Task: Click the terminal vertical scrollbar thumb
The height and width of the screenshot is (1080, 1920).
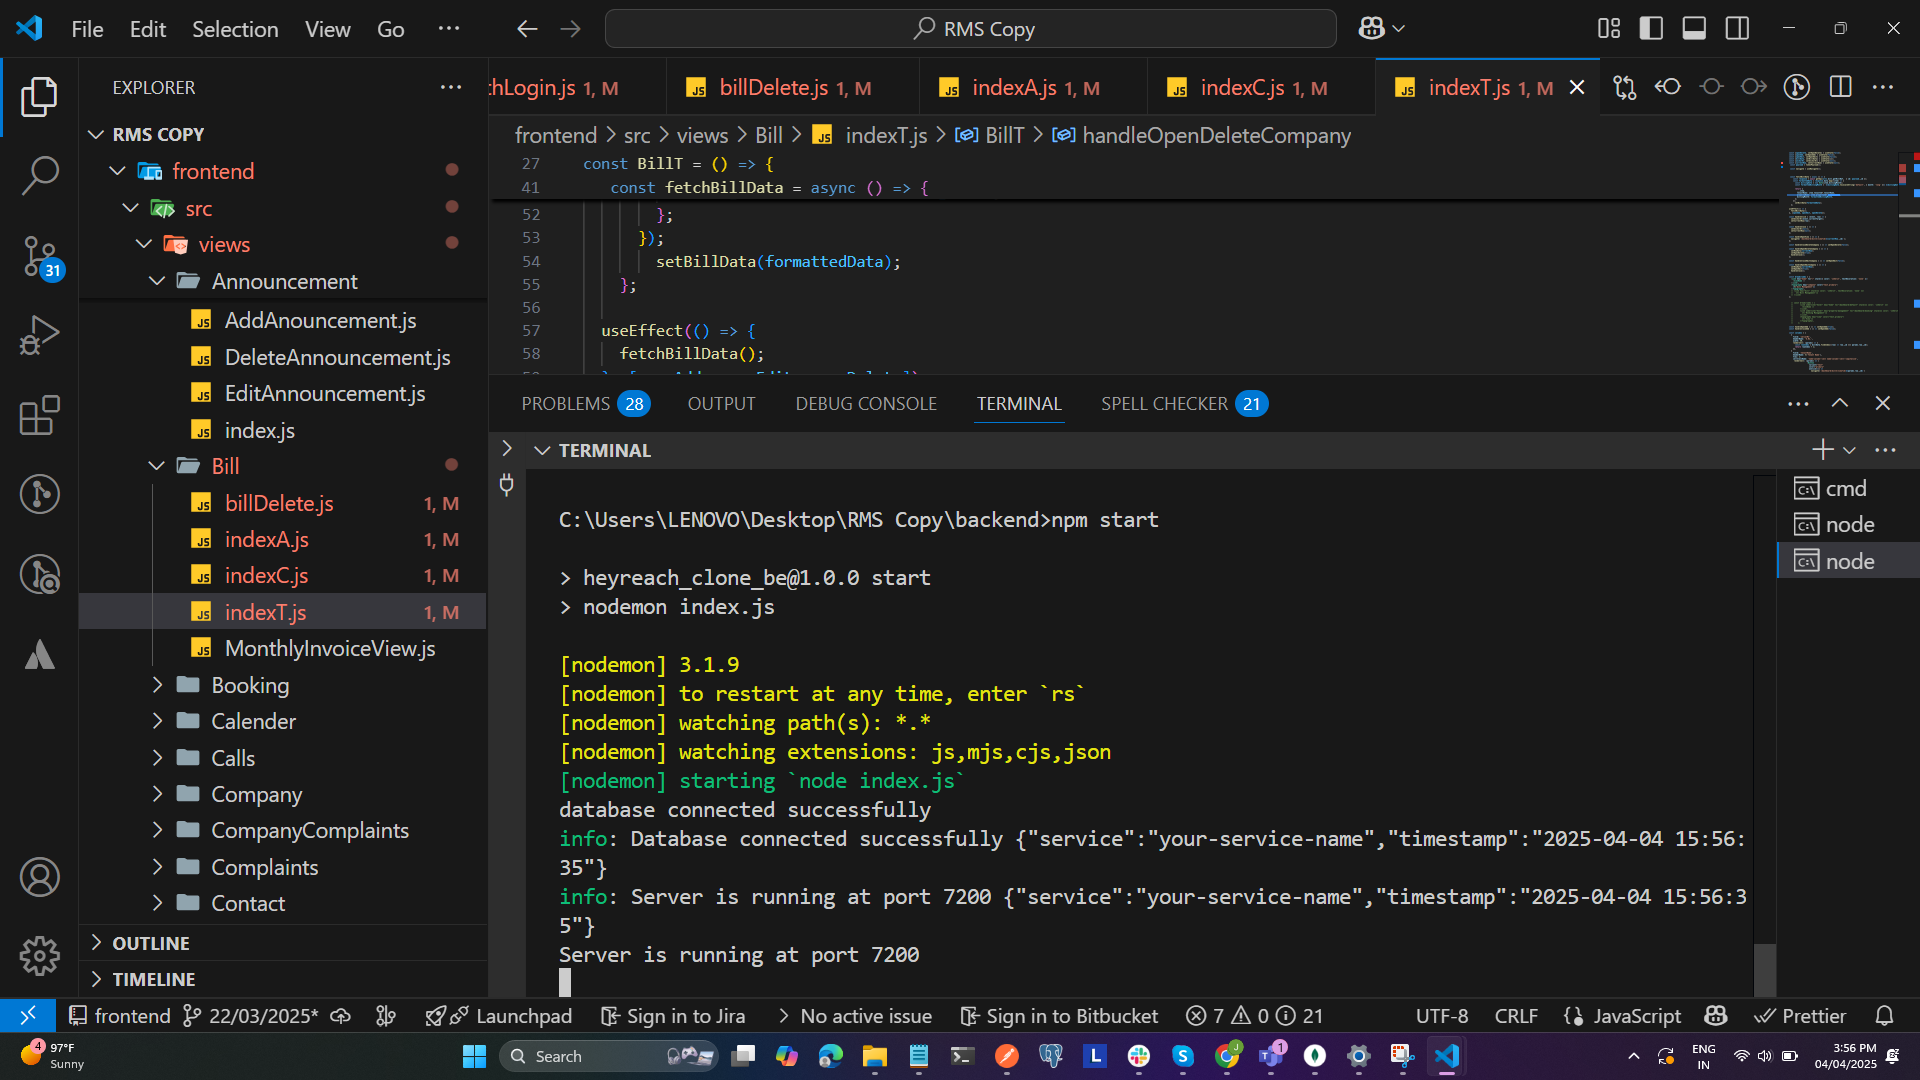Action: click(1765, 969)
